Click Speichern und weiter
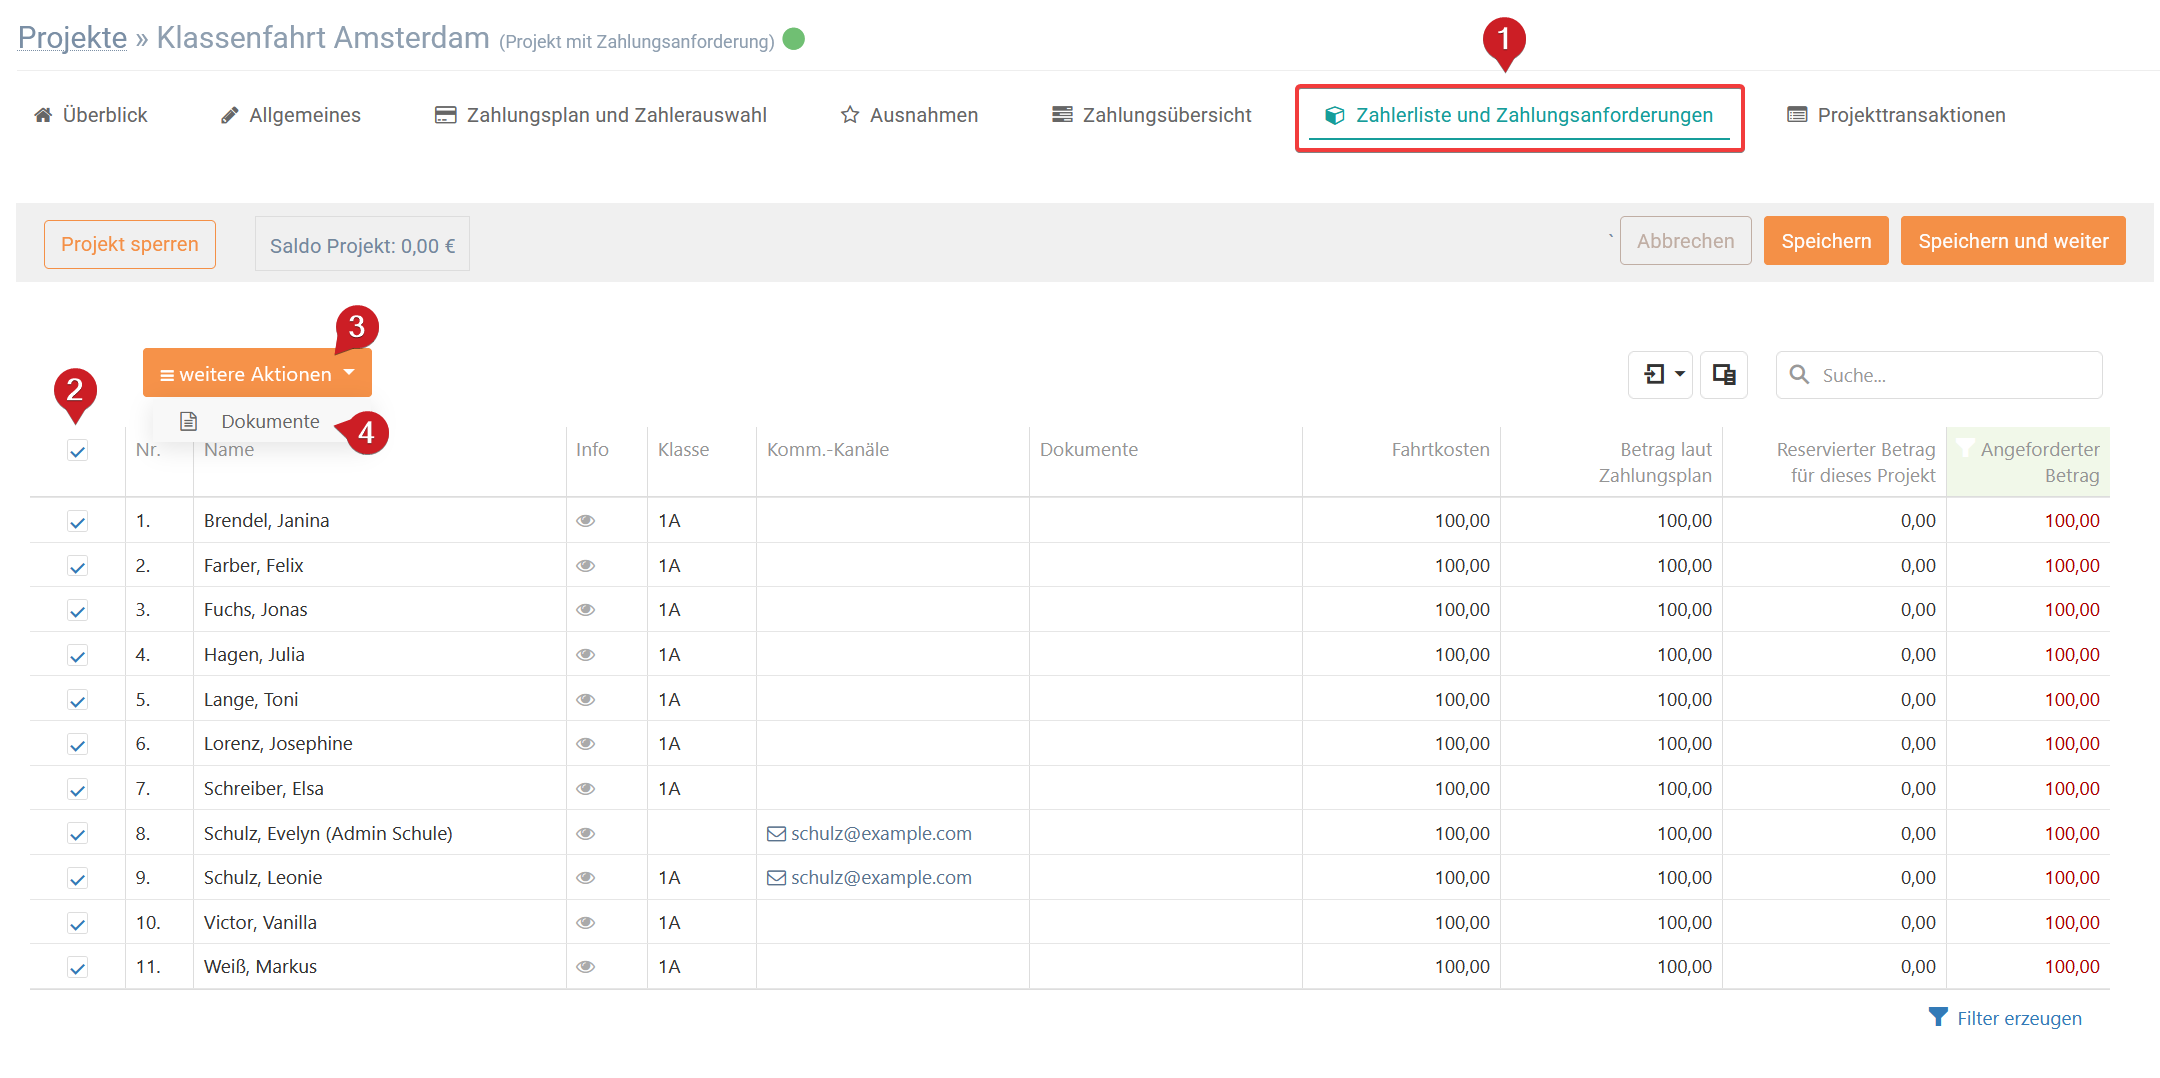 [x=2013, y=241]
